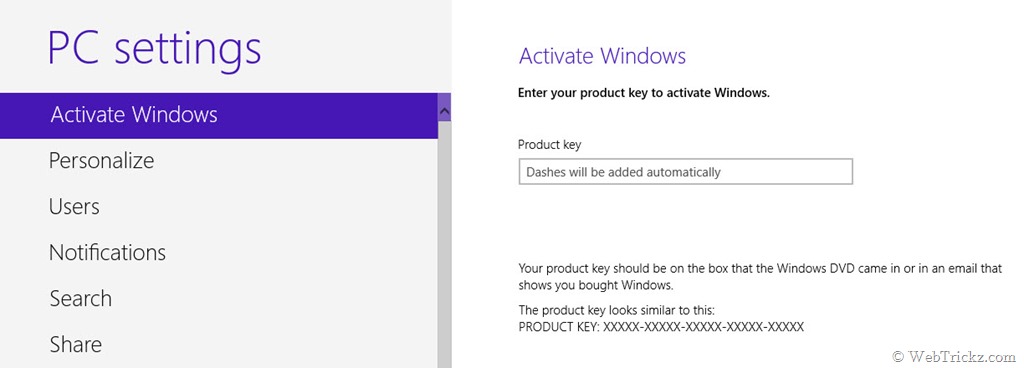Focus the Dashes will be added automatically placeholder
The width and height of the screenshot is (1024, 368).
(624, 172)
